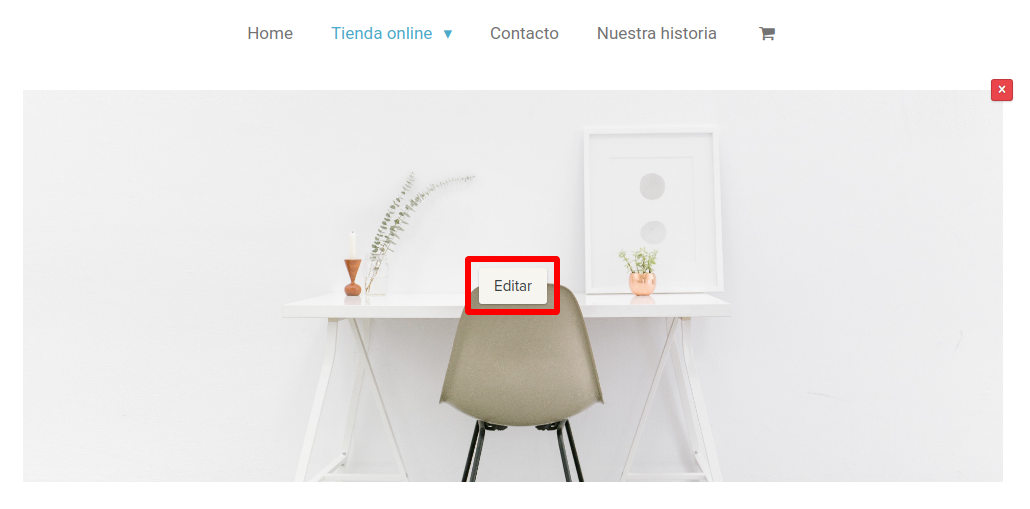Screen dimensions: 1030x509
Task: Click the glass vase on the desk
Action: [x=376, y=275]
